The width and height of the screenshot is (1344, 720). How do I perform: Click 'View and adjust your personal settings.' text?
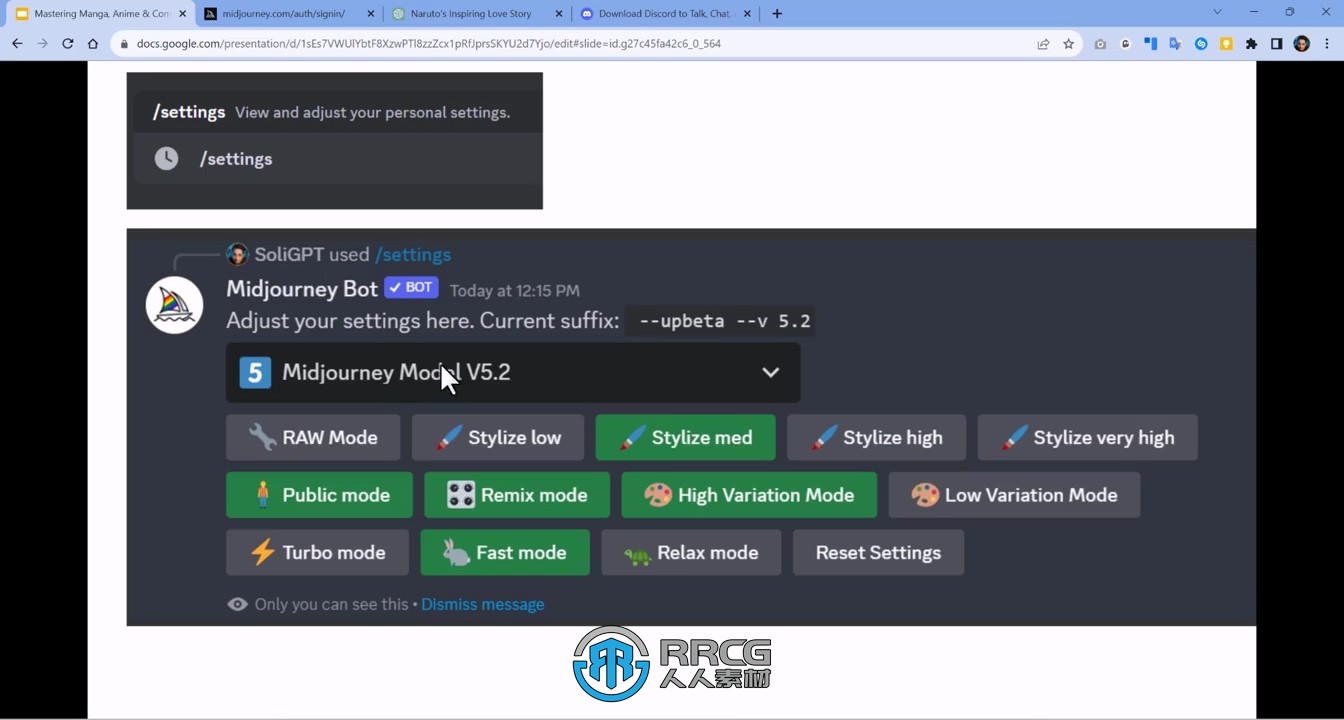click(372, 112)
